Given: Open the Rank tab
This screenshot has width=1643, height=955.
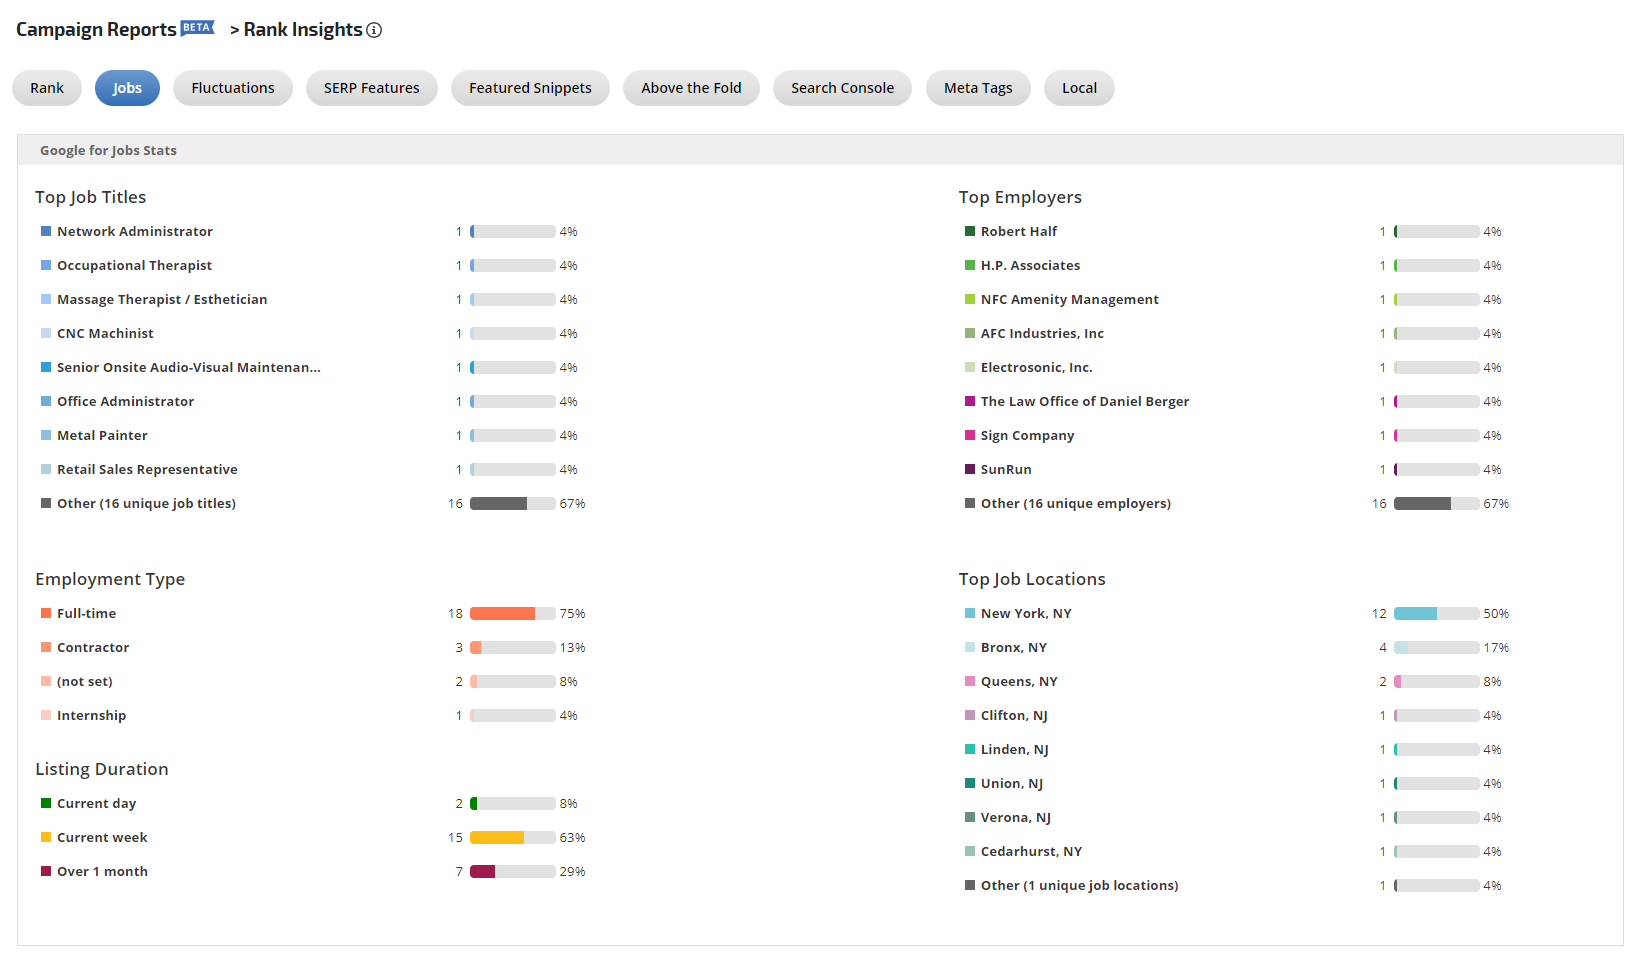Looking at the screenshot, I should [47, 88].
